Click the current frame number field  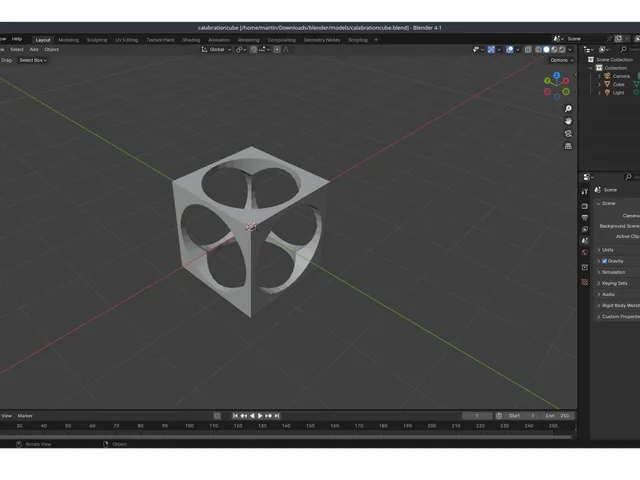[477, 416]
